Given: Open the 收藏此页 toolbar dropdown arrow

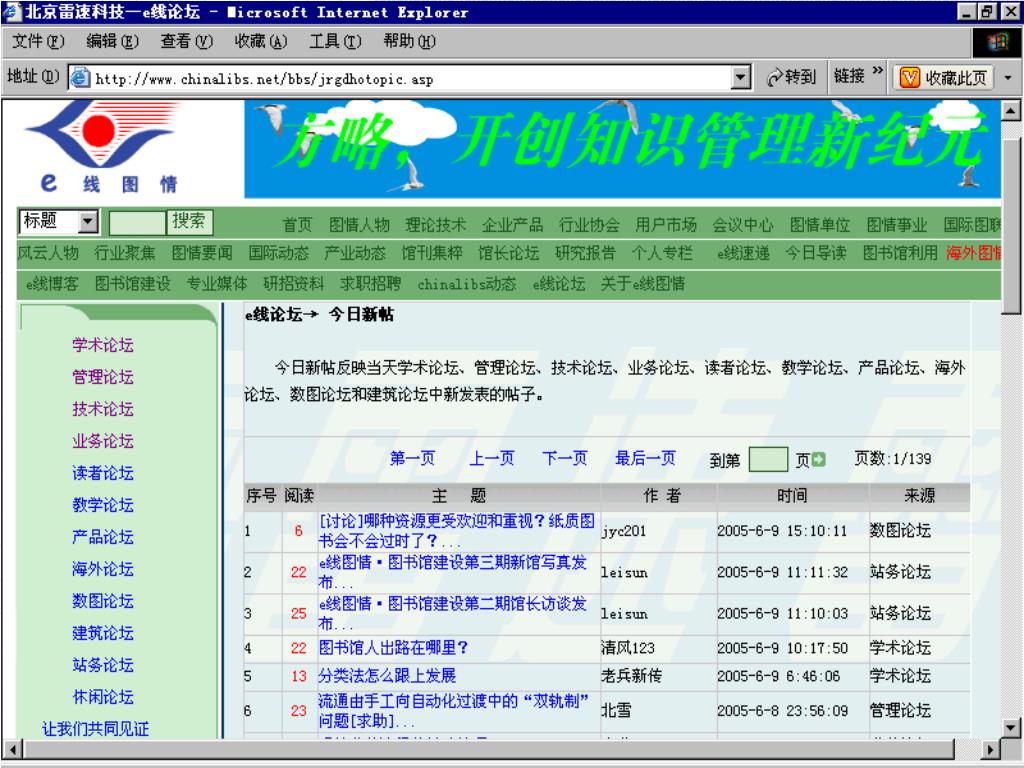Looking at the screenshot, I should (x=1008, y=78).
